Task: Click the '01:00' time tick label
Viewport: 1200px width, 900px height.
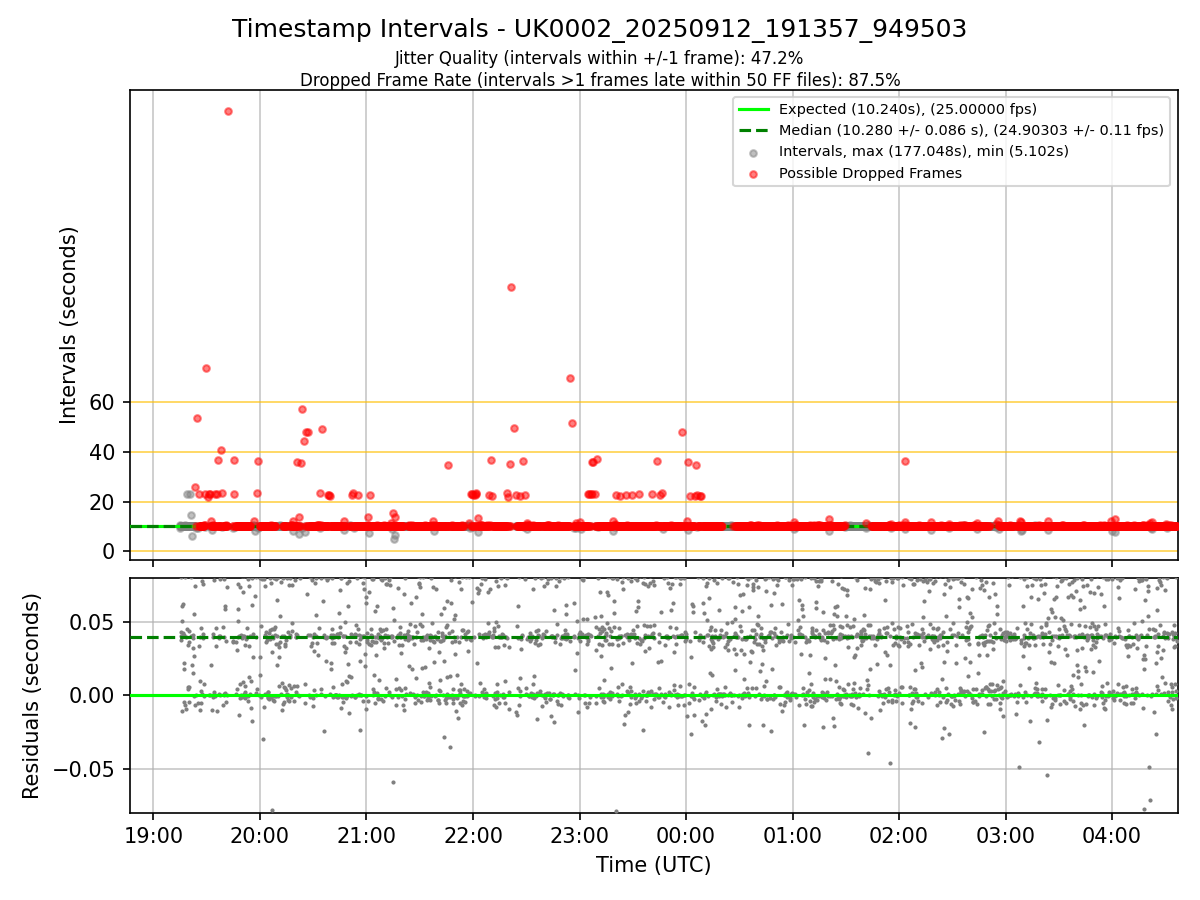Action: (793, 834)
